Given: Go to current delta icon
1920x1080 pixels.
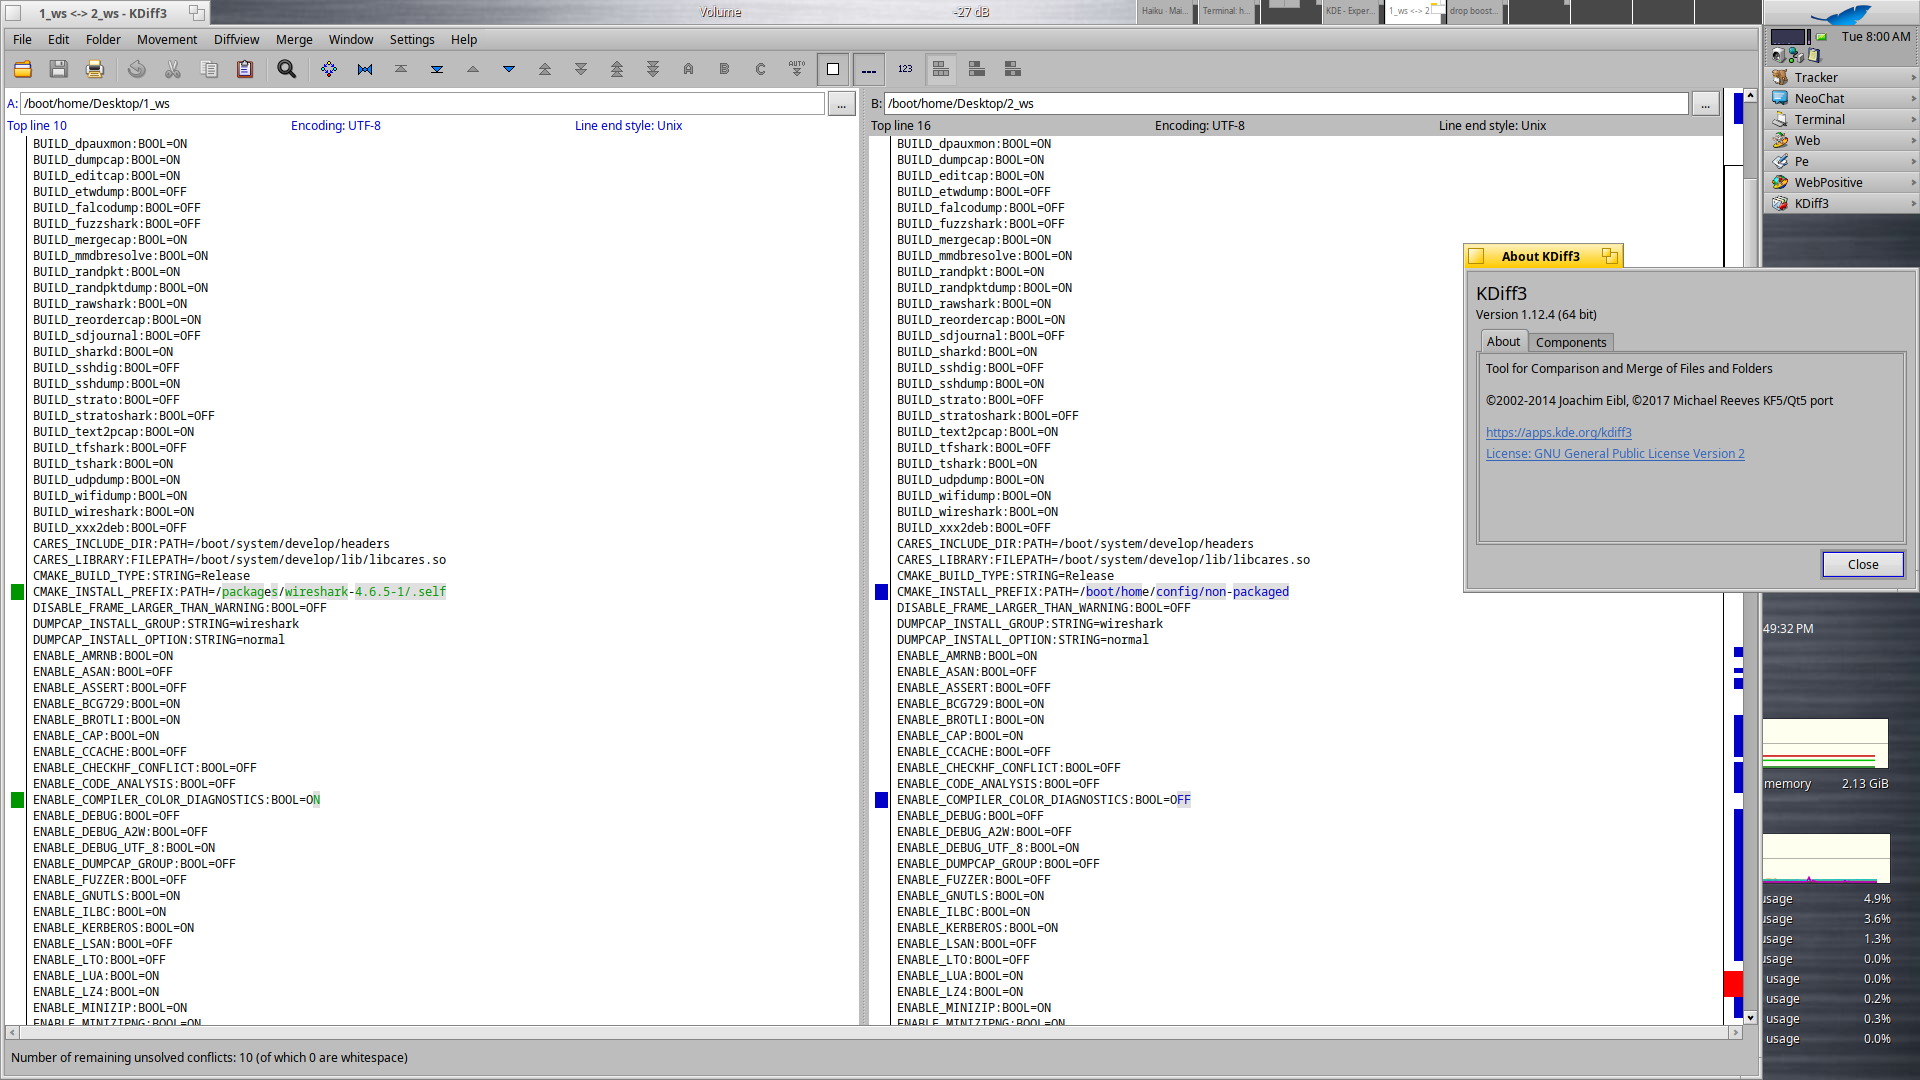Looking at the screenshot, I should pos(329,69).
